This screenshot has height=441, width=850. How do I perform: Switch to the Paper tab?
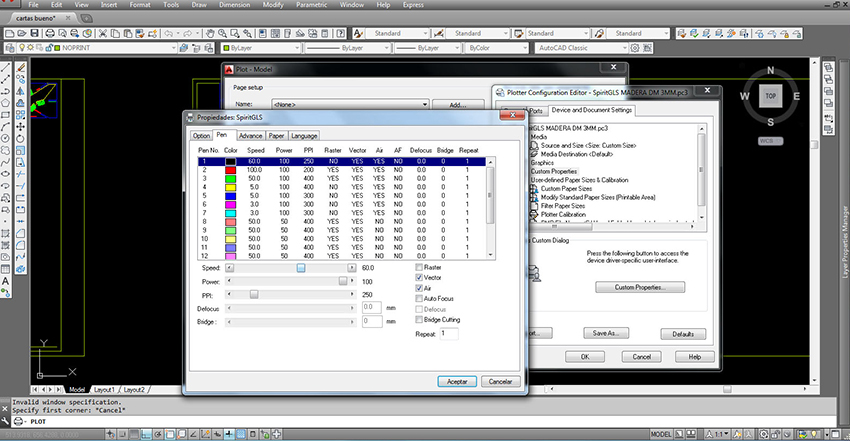[x=276, y=136]
